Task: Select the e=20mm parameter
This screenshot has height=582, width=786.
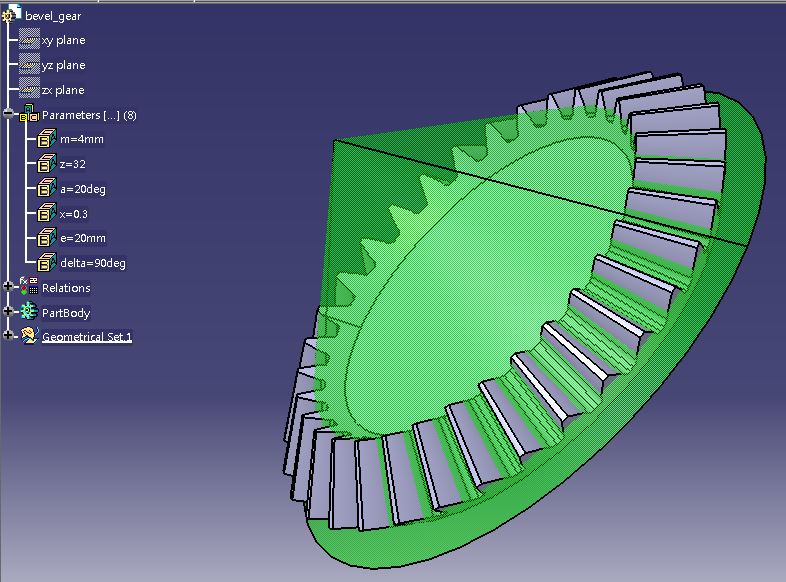Action: pyautogui.click(x=83, y=238)
